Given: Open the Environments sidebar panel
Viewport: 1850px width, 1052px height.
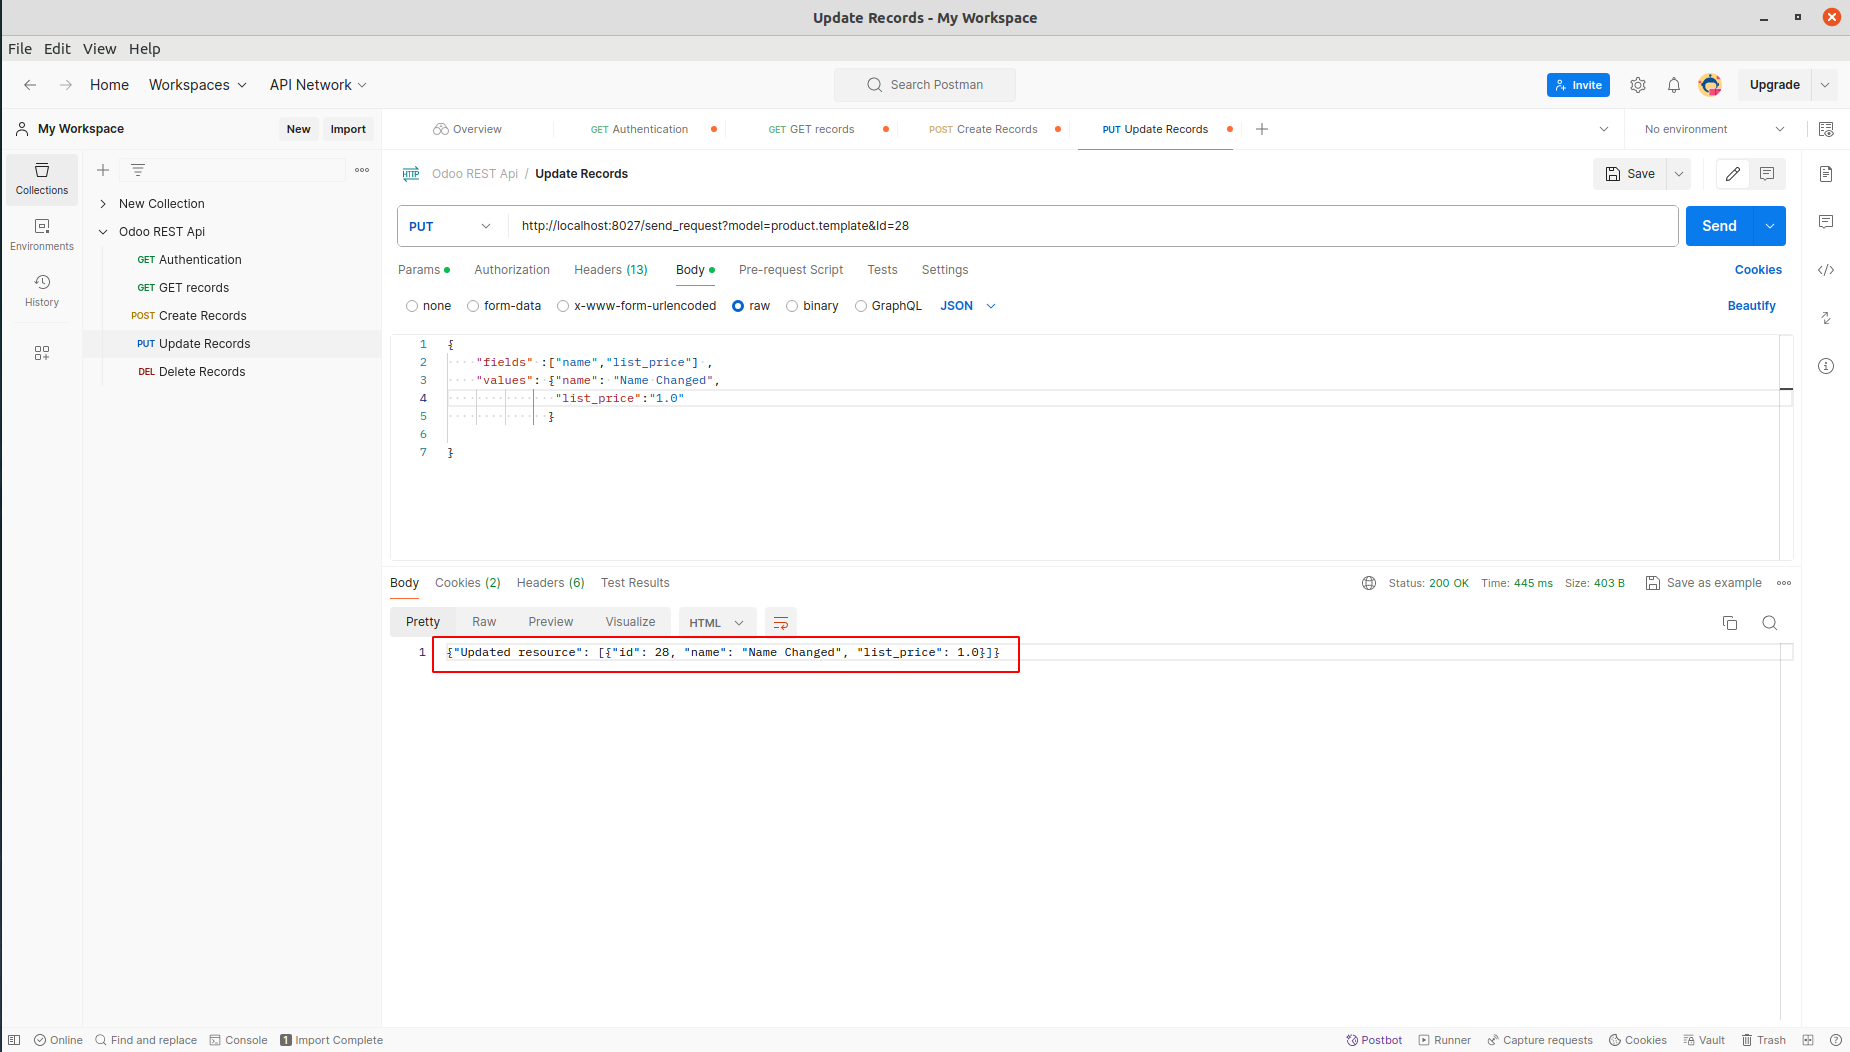Looking at the screenshot, I should pyautogui.click(x=42, y=235).
